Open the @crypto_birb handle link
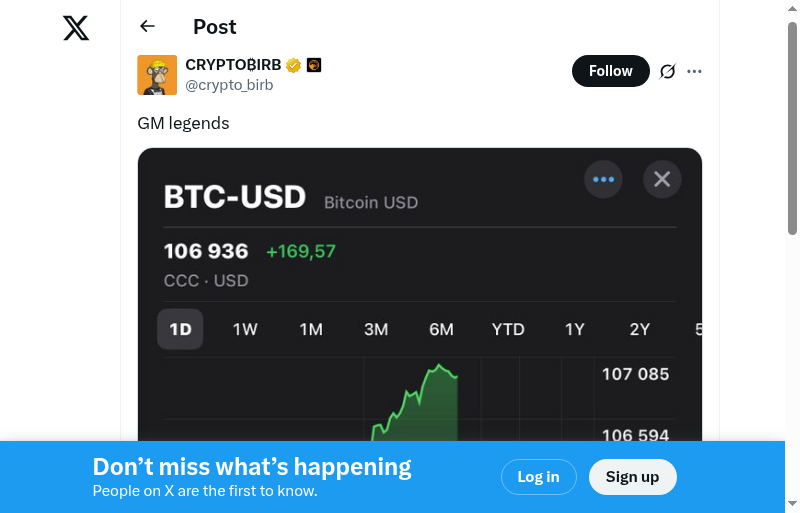The height and width of the screenshot is (513, 800). (x=229, y=85)
